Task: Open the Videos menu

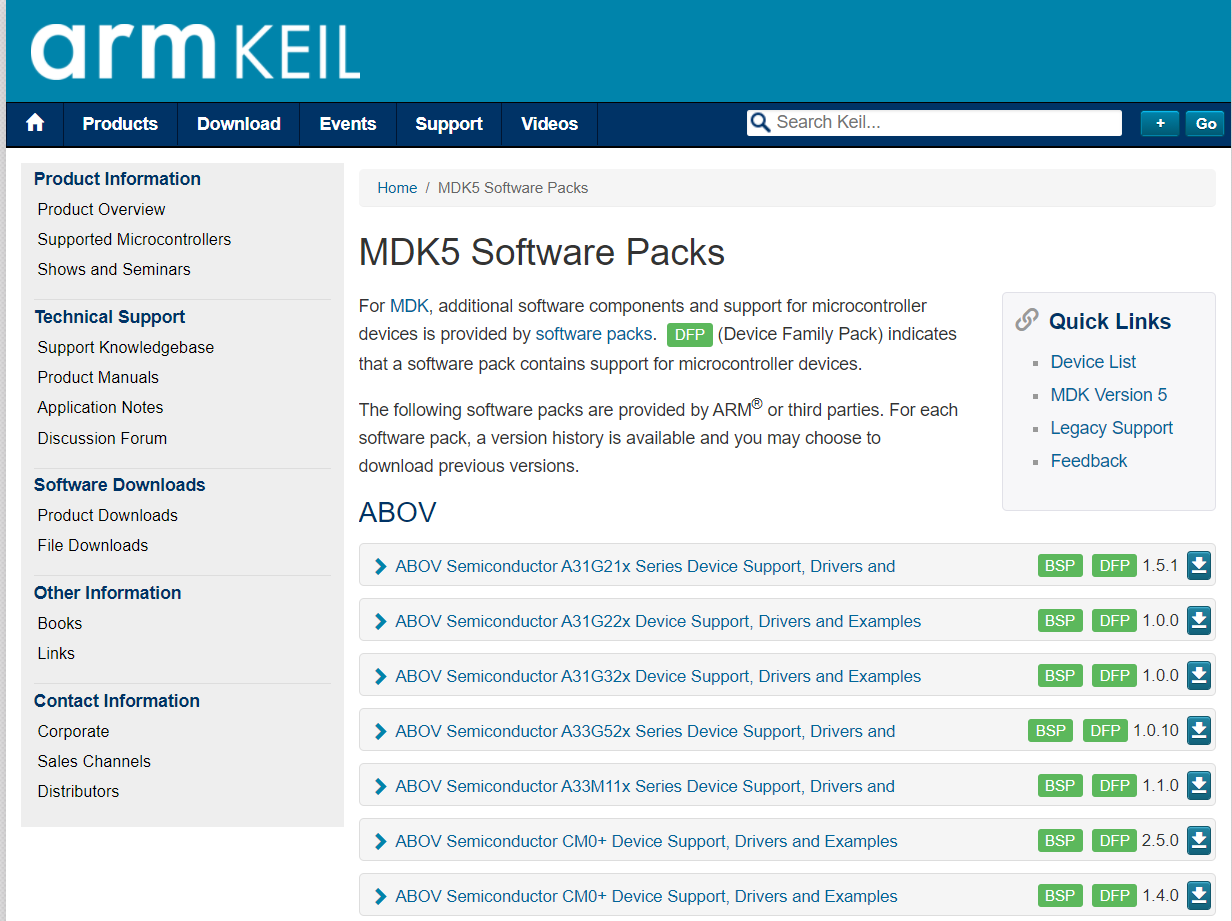Action: (549, 124)
